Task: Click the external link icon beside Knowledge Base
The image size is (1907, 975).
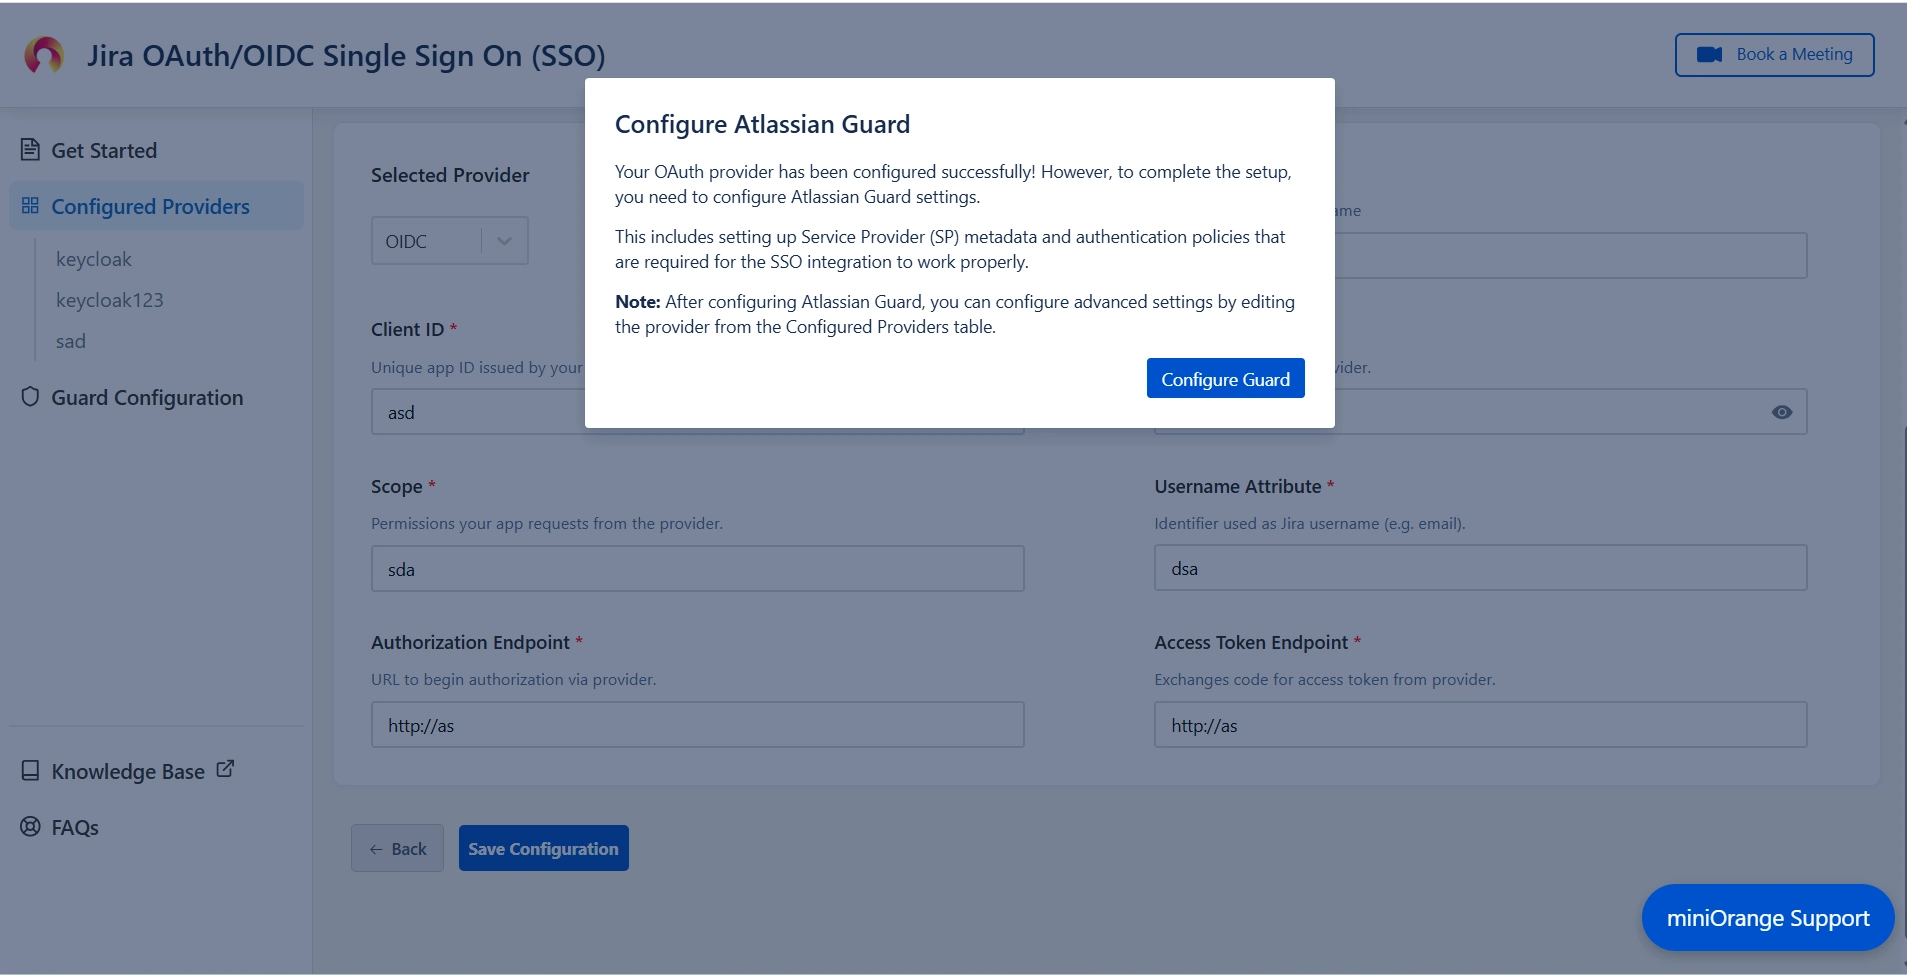Action: tap(225, 769)
